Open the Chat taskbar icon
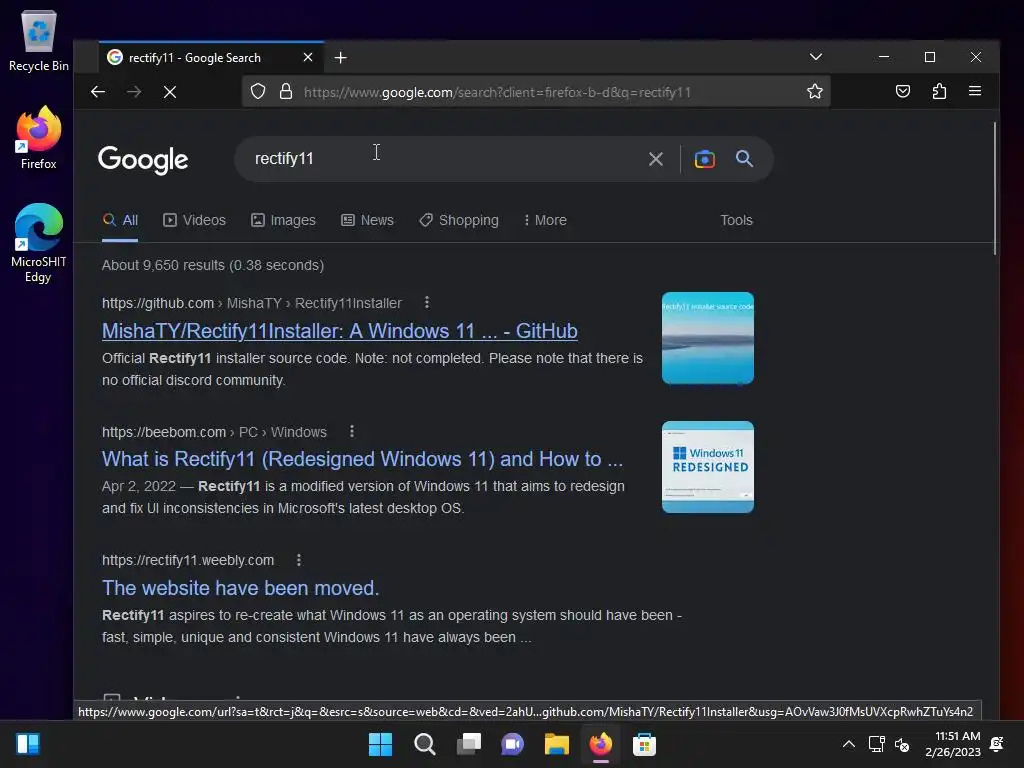The width and height of the screenshot is (1024, 768). pyautogui.click(x=513, y=744)
